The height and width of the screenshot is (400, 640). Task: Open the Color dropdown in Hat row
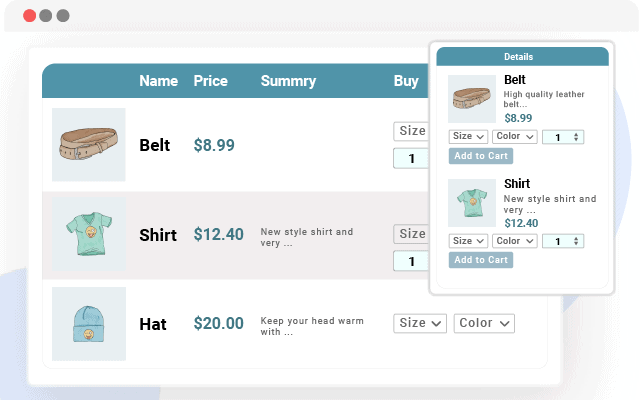[x=484, y=323]
